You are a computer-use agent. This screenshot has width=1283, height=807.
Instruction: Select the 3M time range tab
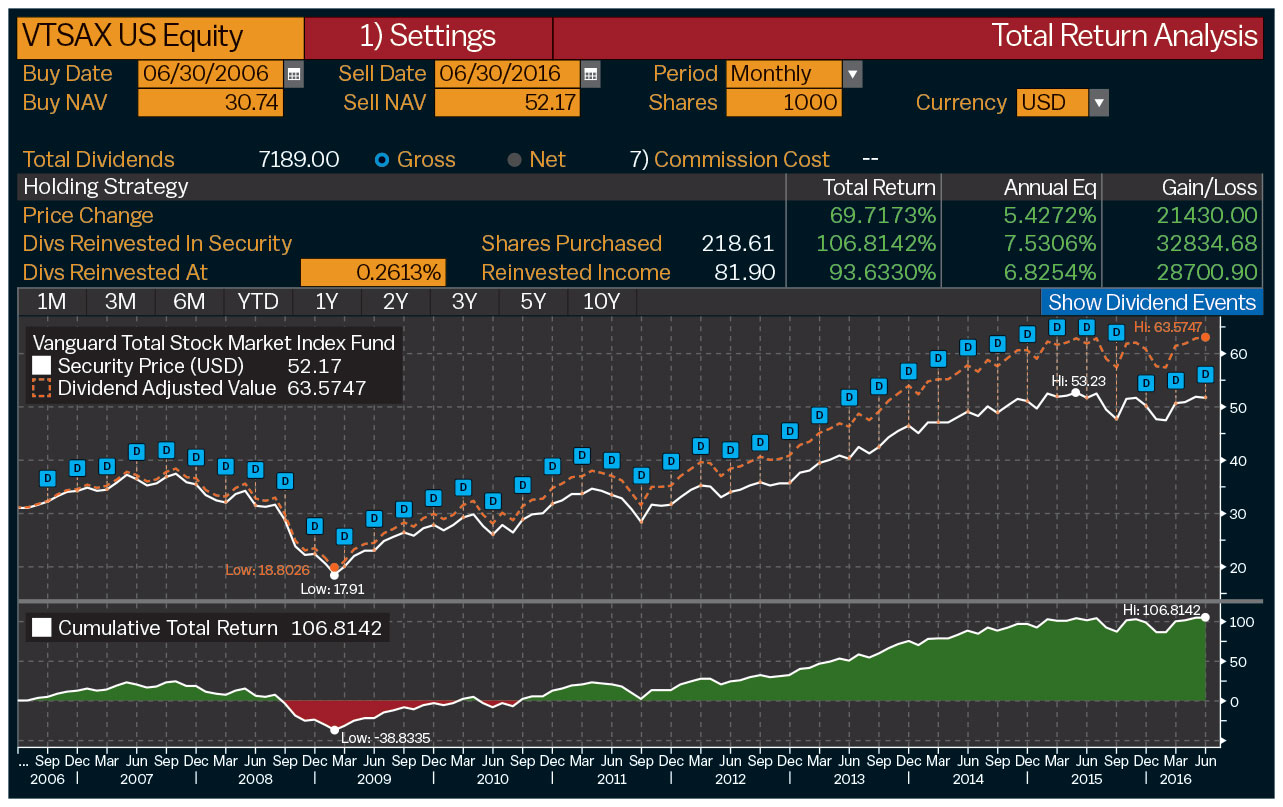(120, 302)
